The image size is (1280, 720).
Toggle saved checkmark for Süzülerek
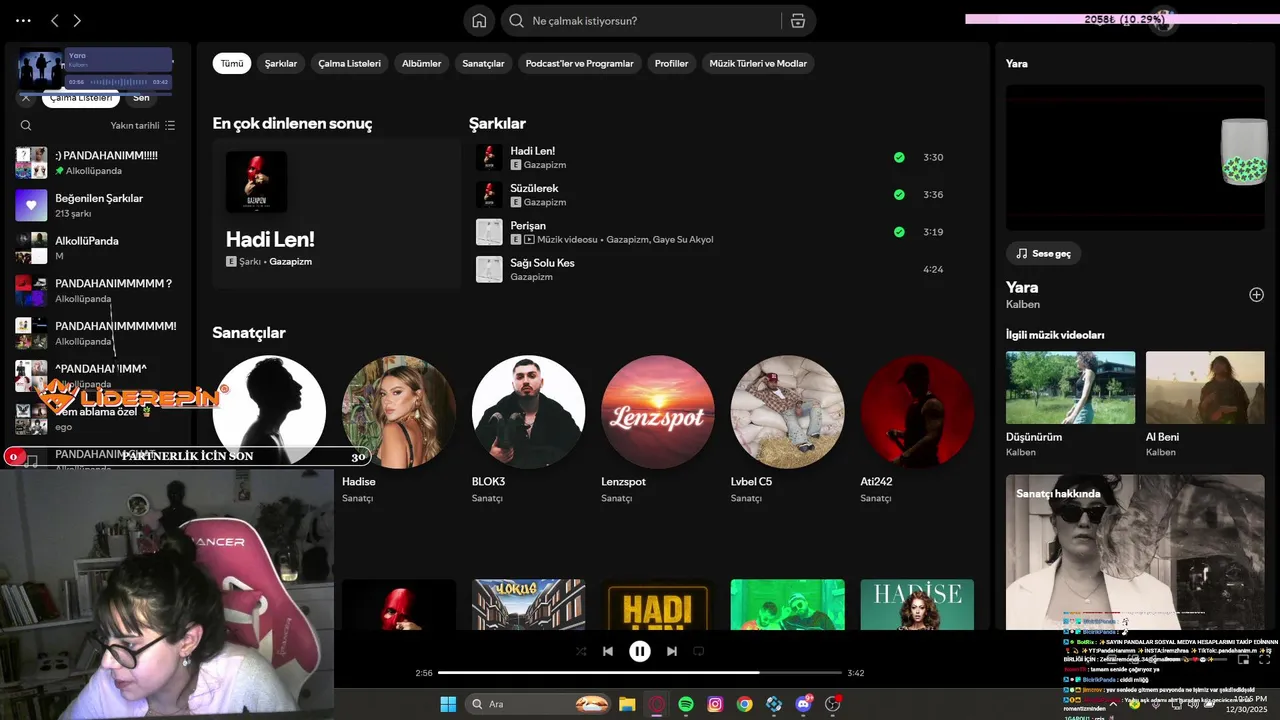pos(899,194)
